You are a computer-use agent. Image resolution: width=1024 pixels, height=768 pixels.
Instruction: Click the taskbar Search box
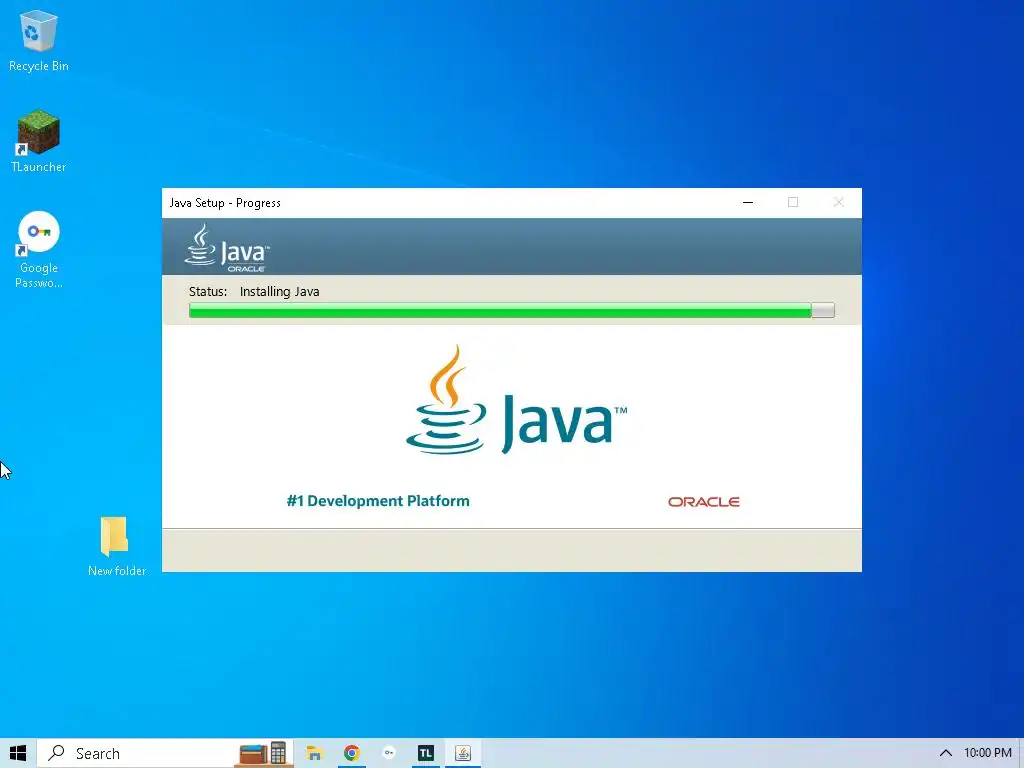coord(166,753)
